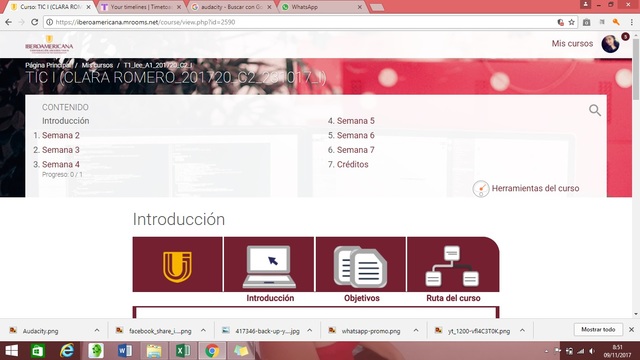This screenshot has height=360, width=640.
Task: Open Word from the taskbar
Action: click(125, 351)
